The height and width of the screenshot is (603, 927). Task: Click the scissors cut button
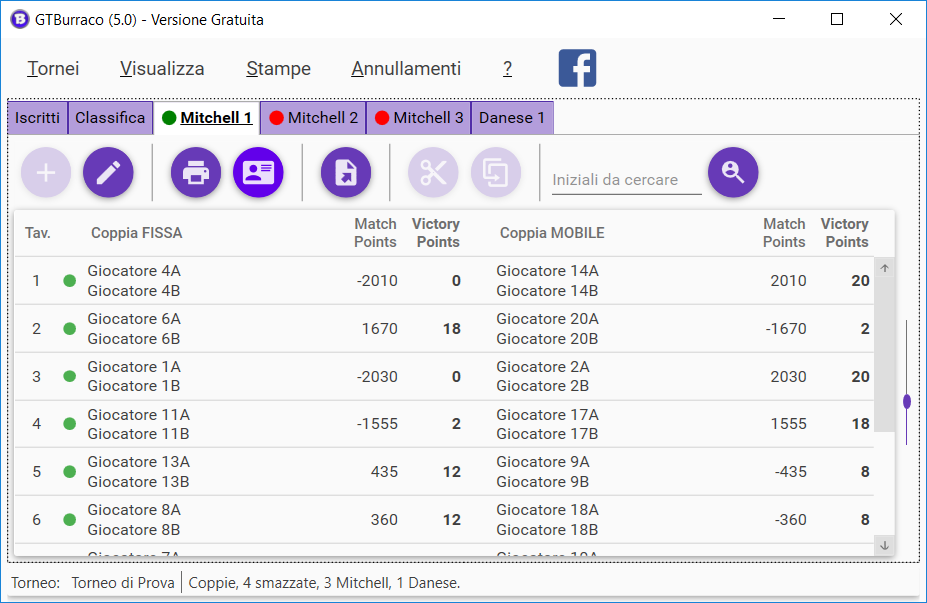tap(433, 173)
